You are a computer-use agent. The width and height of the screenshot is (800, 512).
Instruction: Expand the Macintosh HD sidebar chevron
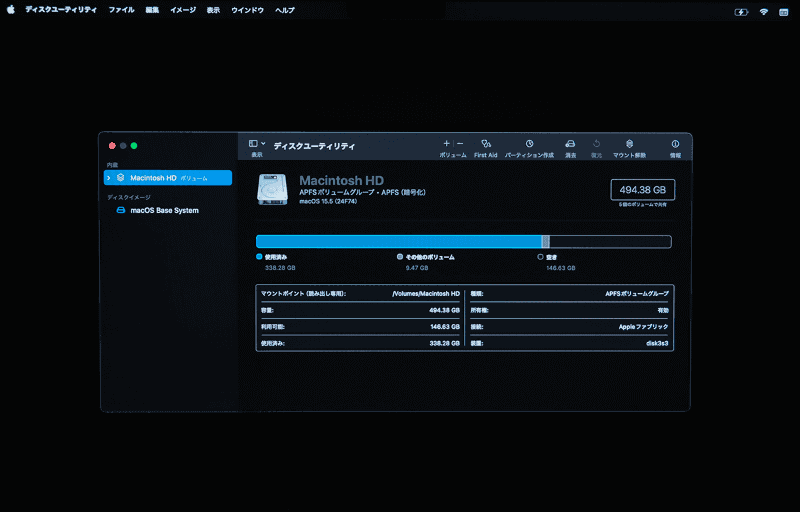[109, 178]
